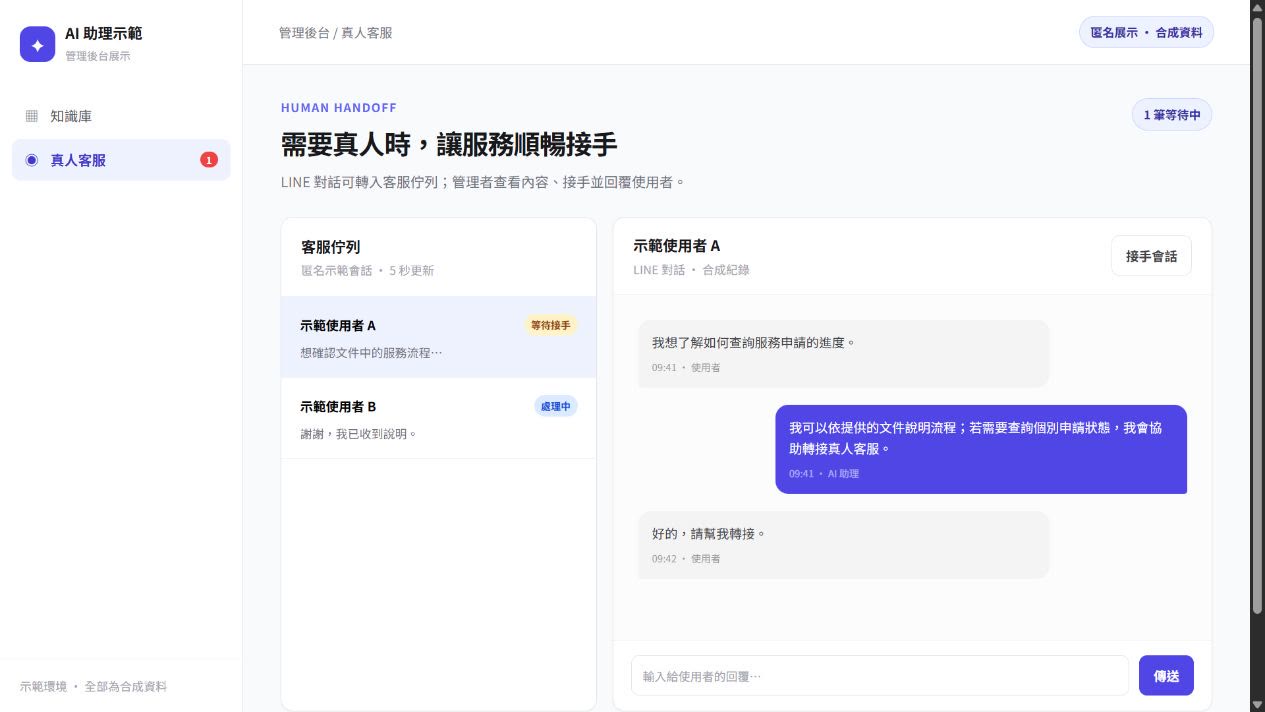Click the red notification badge on 真人客服
Screen dimensions: 1265x712
click(x=209, y=160)
